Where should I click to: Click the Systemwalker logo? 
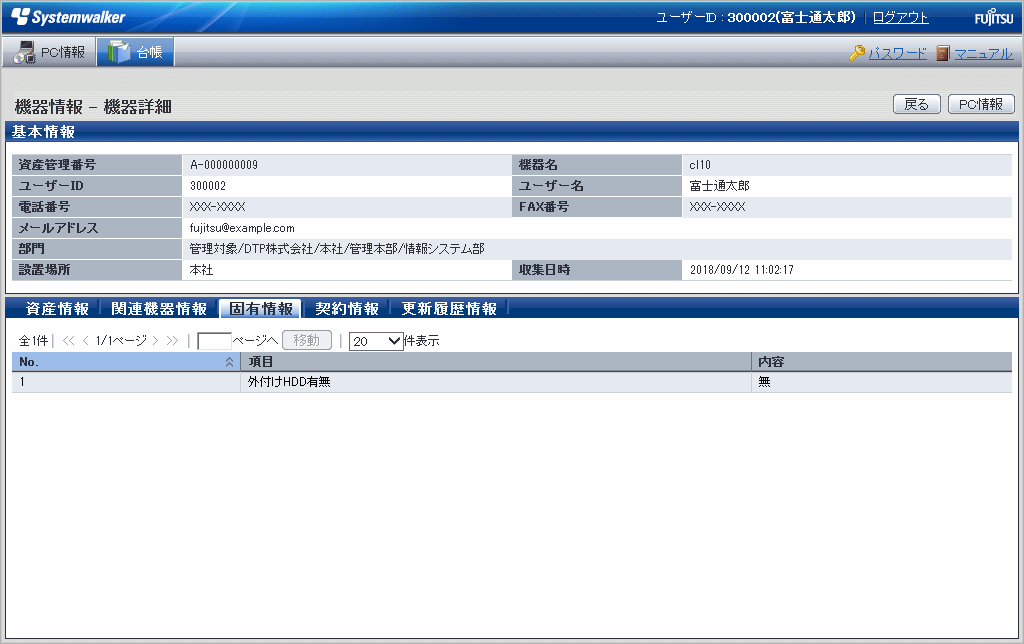(x=68, y=17)
